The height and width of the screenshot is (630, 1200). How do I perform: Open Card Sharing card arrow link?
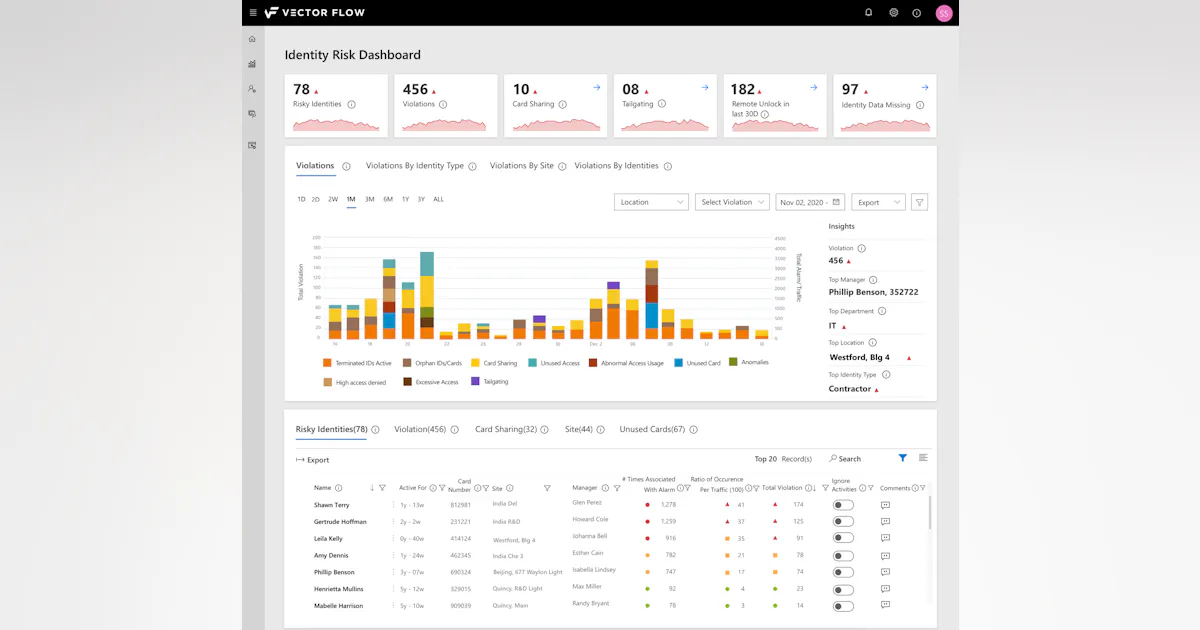597,87
